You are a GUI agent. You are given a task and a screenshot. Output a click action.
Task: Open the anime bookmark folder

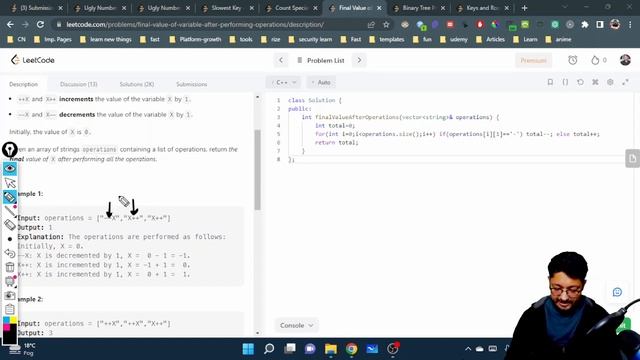[x=559, y=39]
